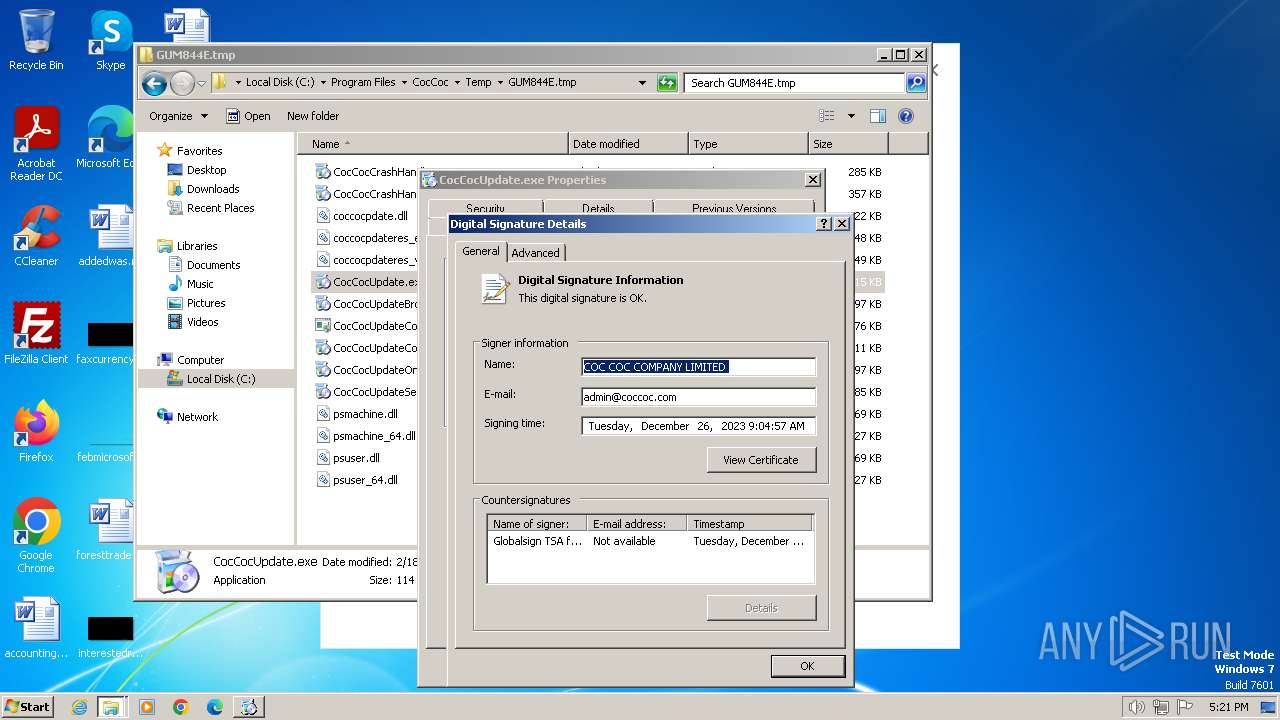
Task: Open Firefox desktop icon
Action: coord(36,433)
